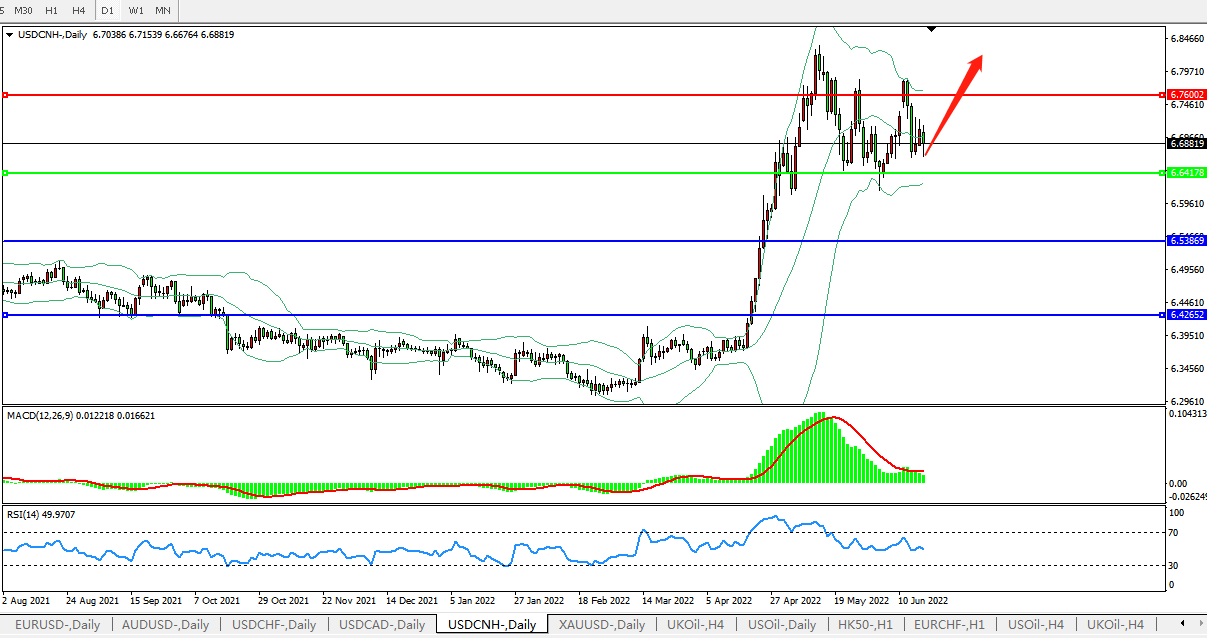Select the HK50-,H1 chart tab

click(x=866, y=625)
